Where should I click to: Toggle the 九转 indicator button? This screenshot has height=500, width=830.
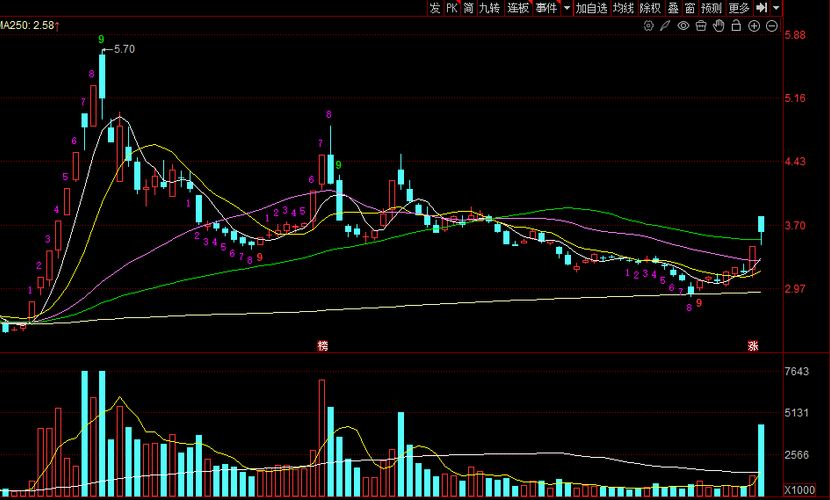pyautogui.click(x=489, y=8)
